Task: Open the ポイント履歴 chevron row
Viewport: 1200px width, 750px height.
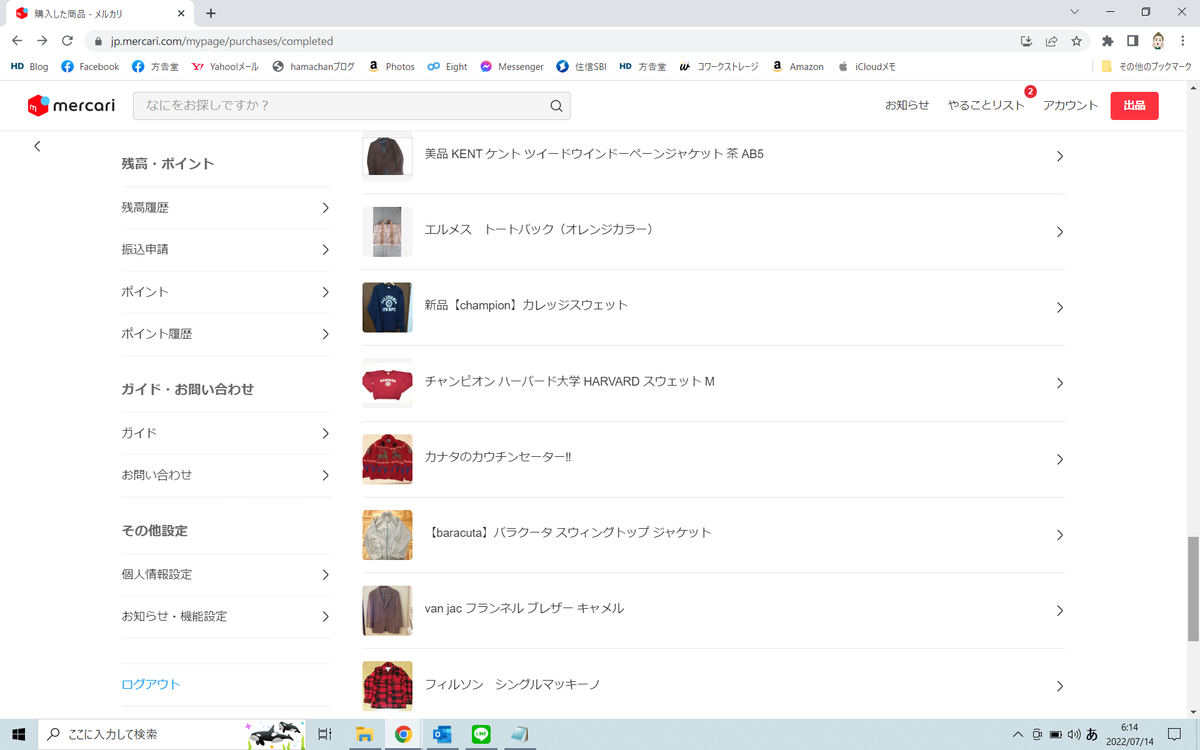Action: [x=226, y=334]
